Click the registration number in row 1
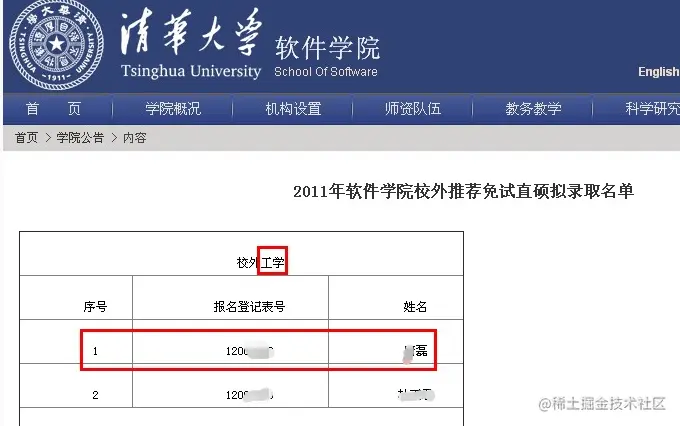680x426 pixels. click(250, 351)
